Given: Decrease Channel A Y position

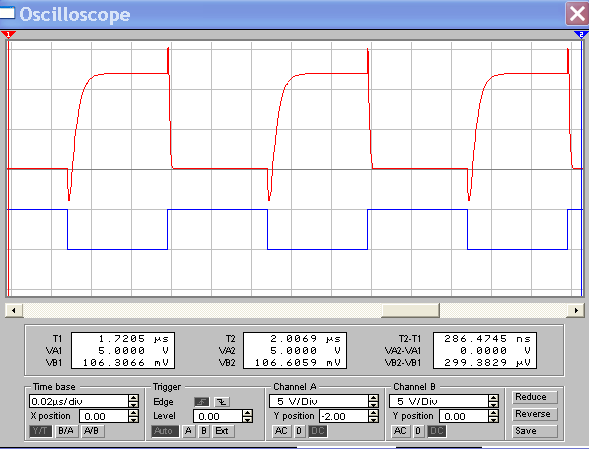Looking at the screenshot, I should click(373, 419).
